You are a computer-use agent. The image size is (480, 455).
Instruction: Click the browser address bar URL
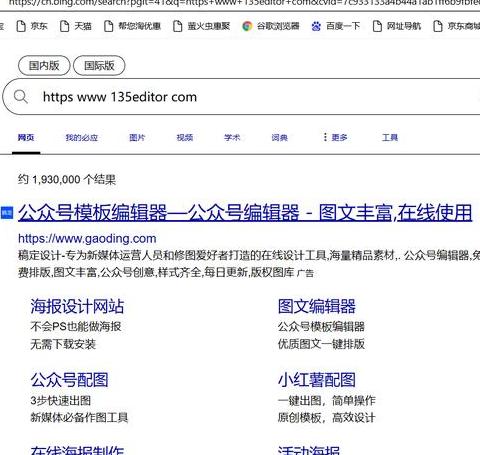click(x=243, y=3)
